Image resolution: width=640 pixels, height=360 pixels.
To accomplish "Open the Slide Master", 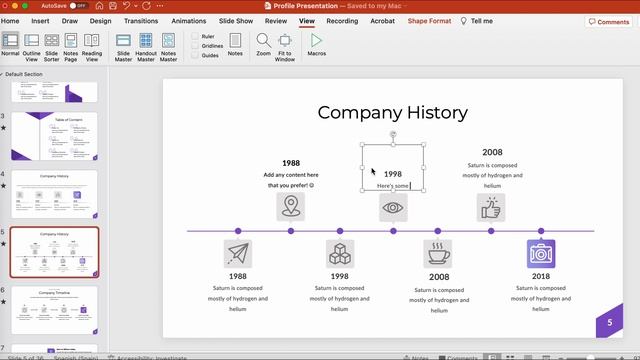I will pos(123,47).
